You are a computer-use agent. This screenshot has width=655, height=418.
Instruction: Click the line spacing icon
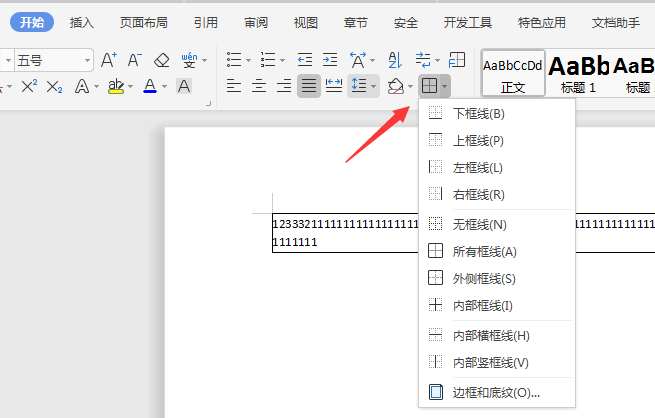point(359,86)
